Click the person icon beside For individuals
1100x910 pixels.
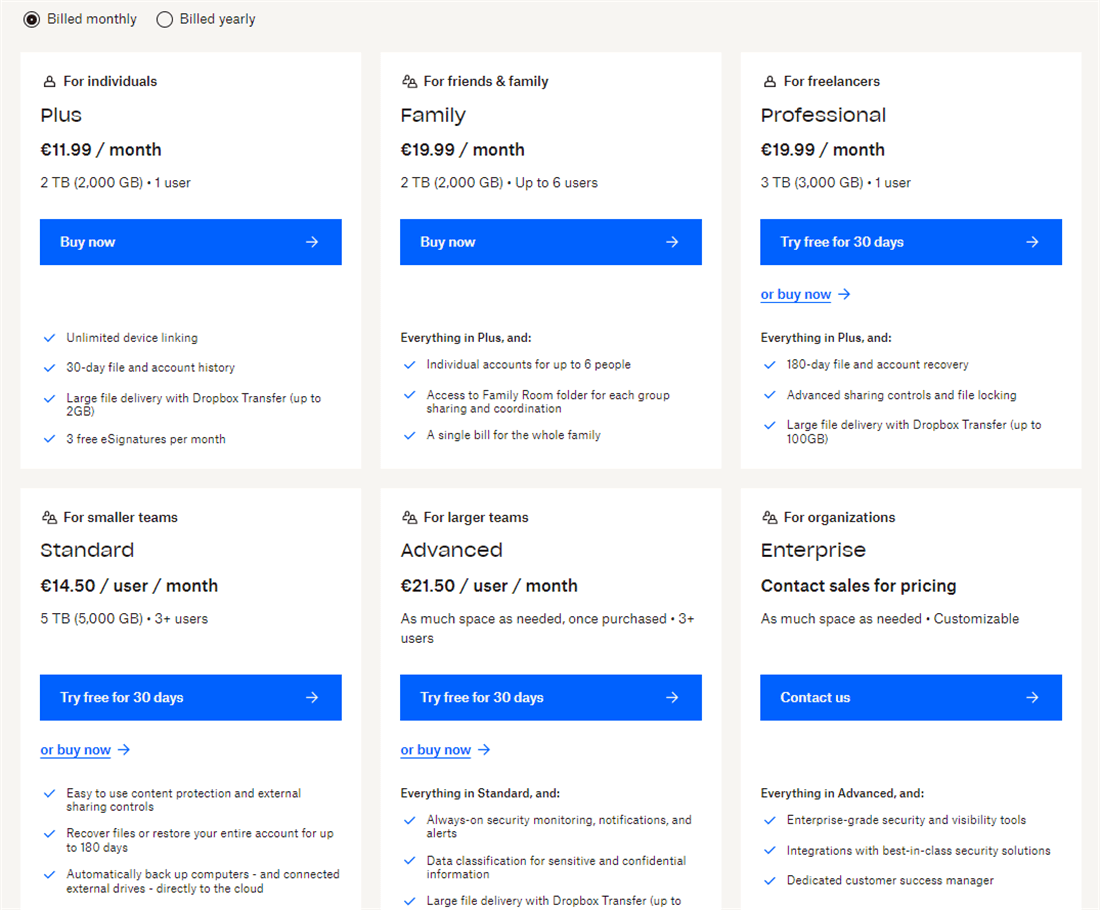coord(49,82)
